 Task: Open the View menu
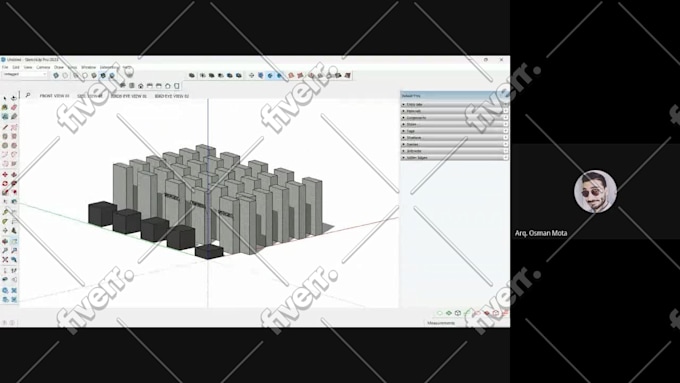point(28,67)
